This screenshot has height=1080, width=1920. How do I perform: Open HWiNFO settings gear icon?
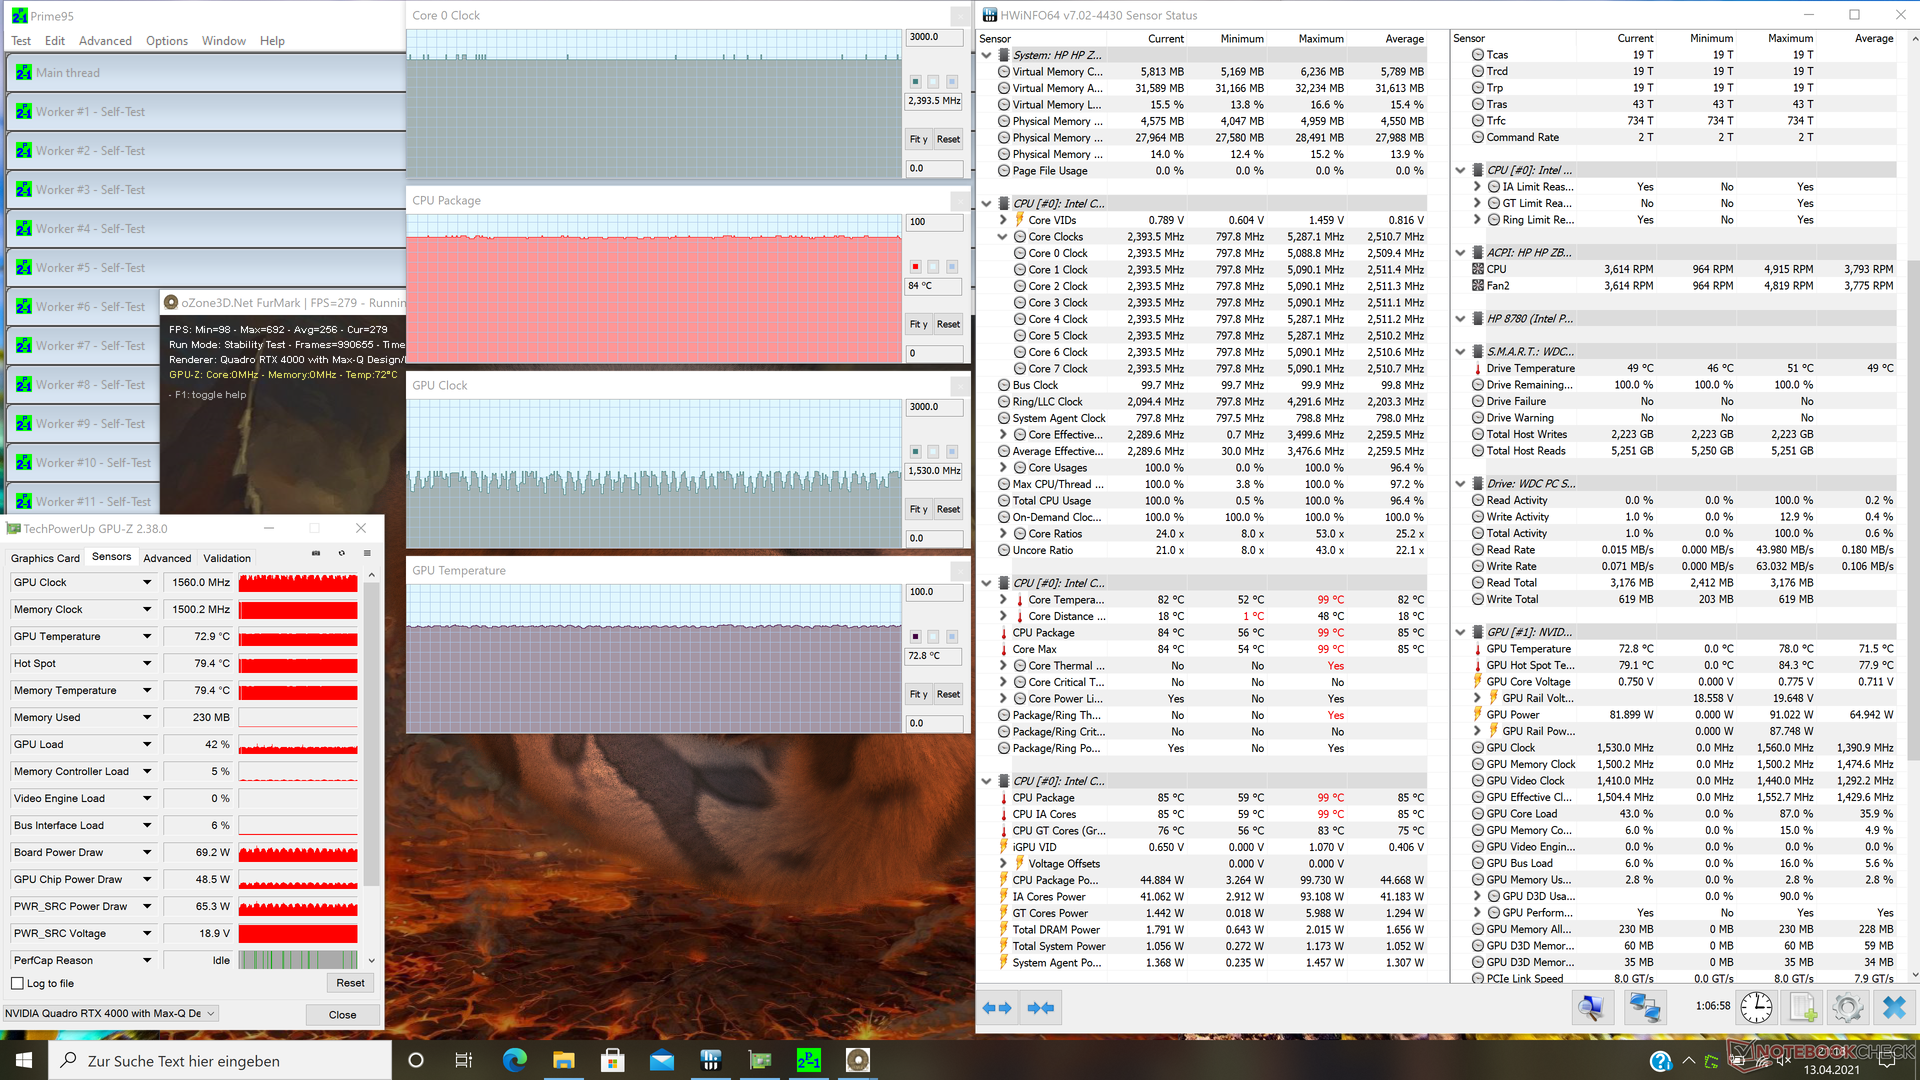pyautogui.click(x=1848, y=1008)
